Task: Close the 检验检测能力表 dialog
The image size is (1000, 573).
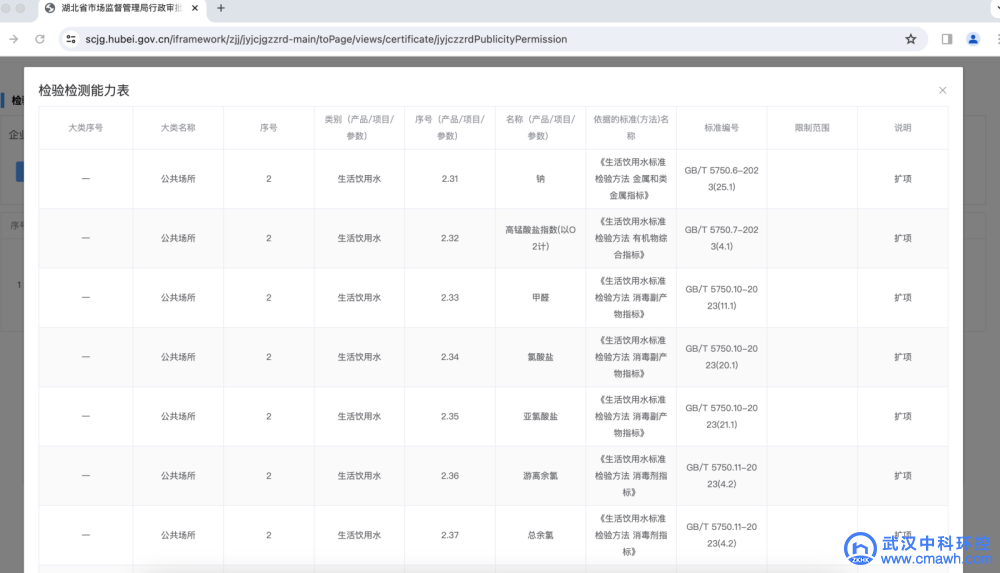Action: [942, 91]
